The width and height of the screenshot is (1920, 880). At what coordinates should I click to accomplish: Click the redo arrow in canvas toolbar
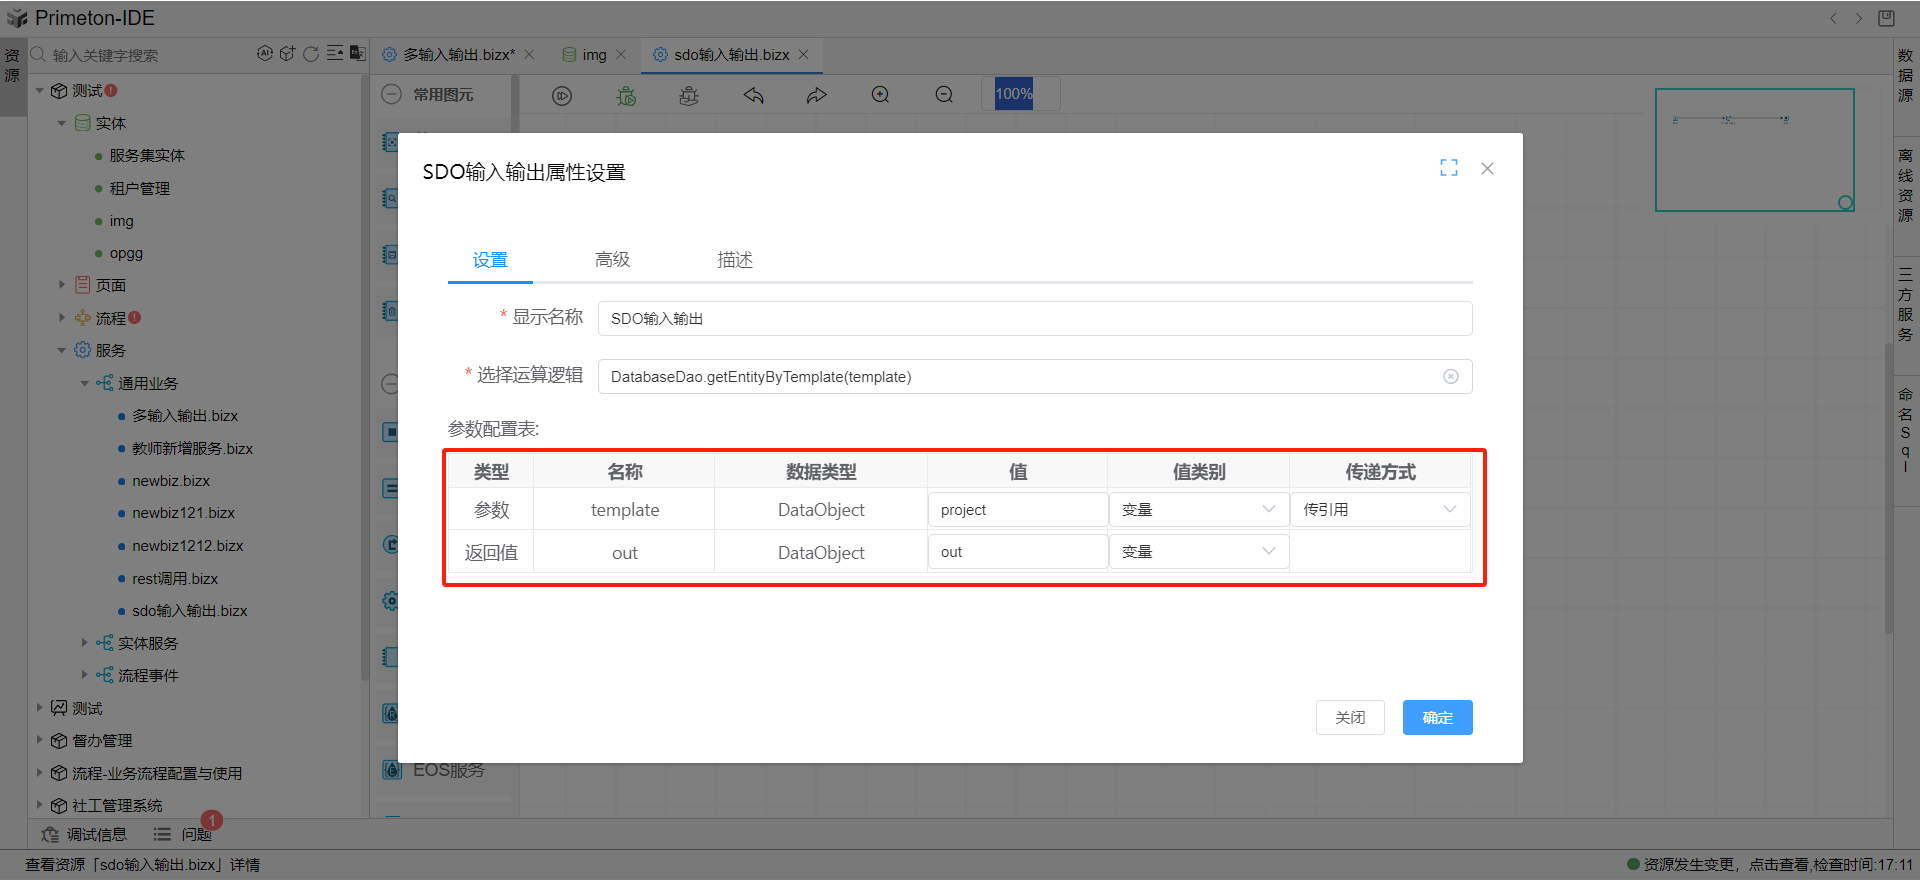point(817,95)
